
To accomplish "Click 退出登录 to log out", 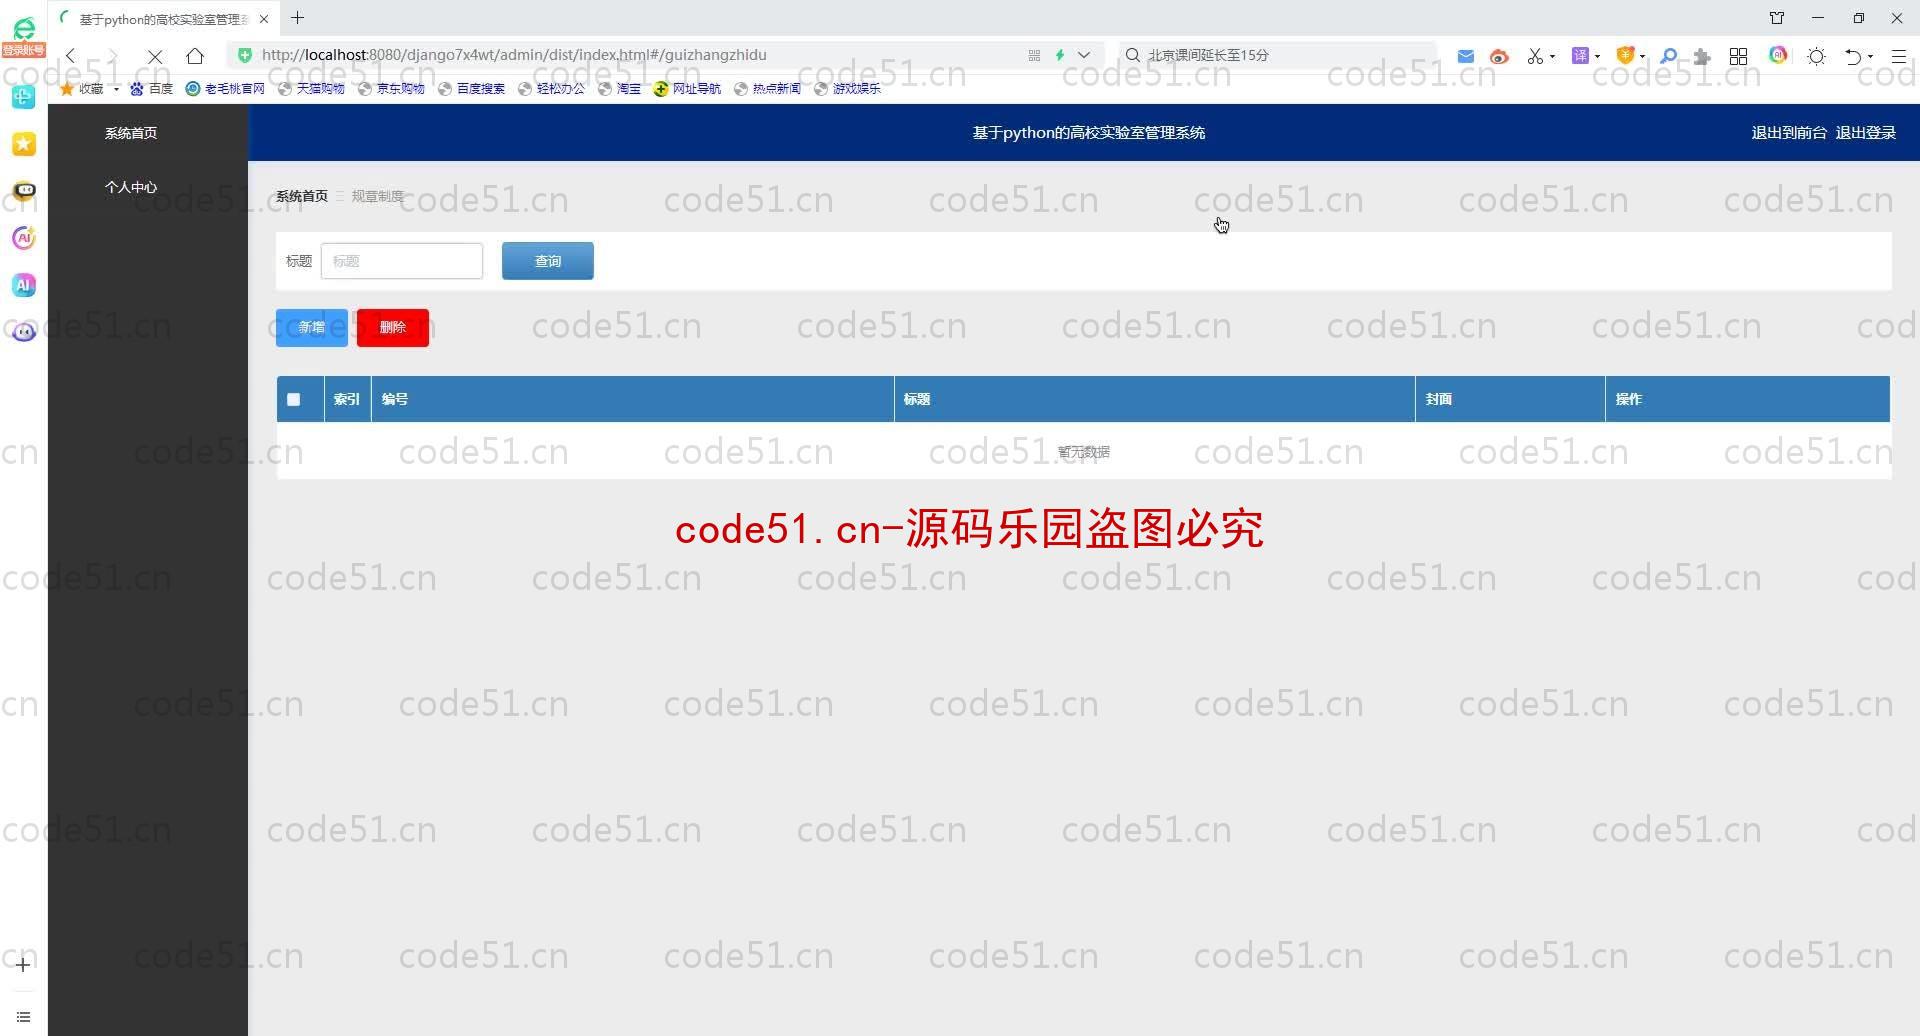I will pyautogui.click(x=1865, y=132).
